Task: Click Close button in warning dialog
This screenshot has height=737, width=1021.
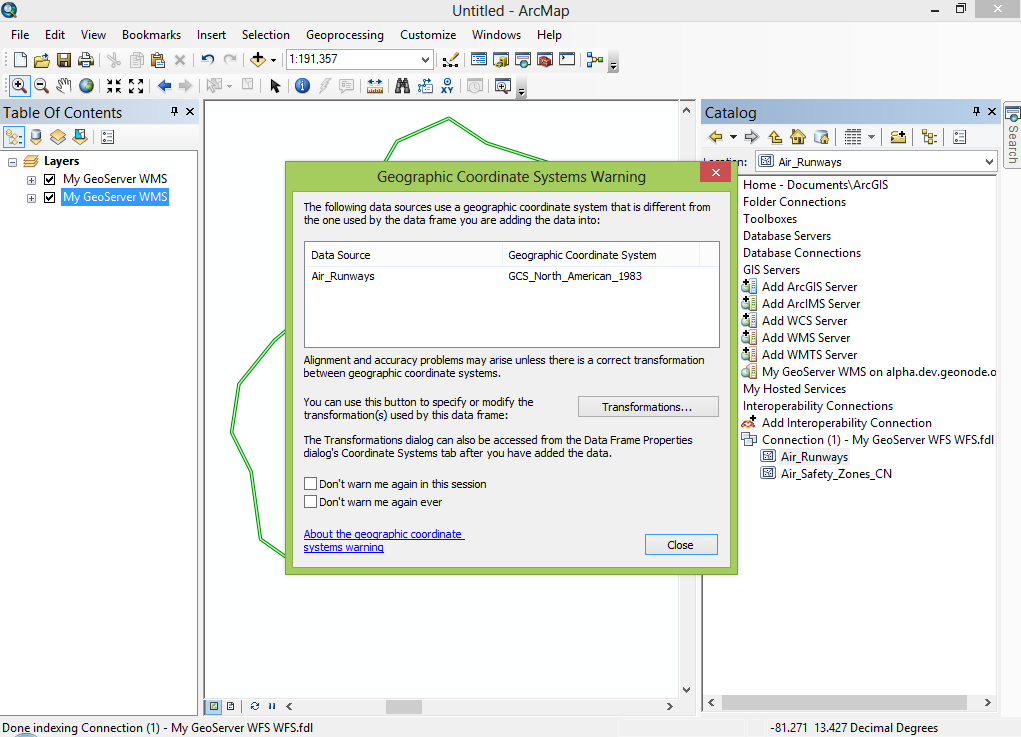Action: pyautogui.click(x=681, y=545)
